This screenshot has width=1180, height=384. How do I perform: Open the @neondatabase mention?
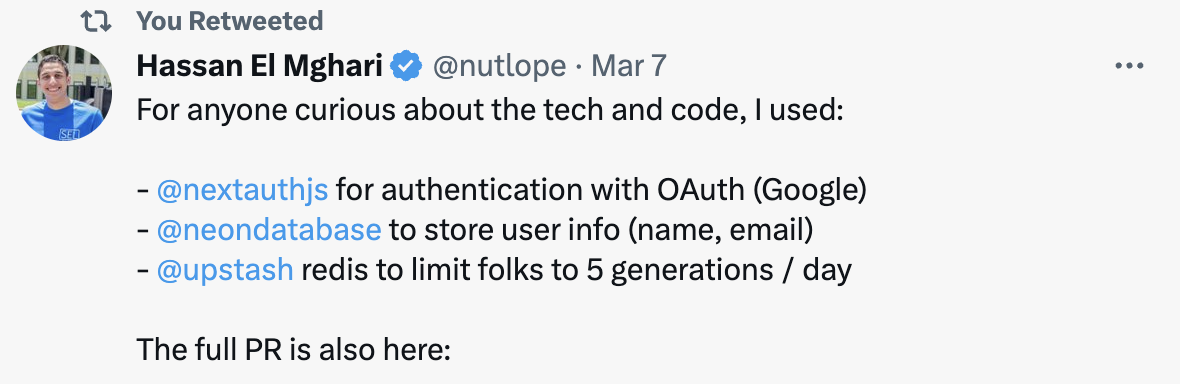point(269,230)
